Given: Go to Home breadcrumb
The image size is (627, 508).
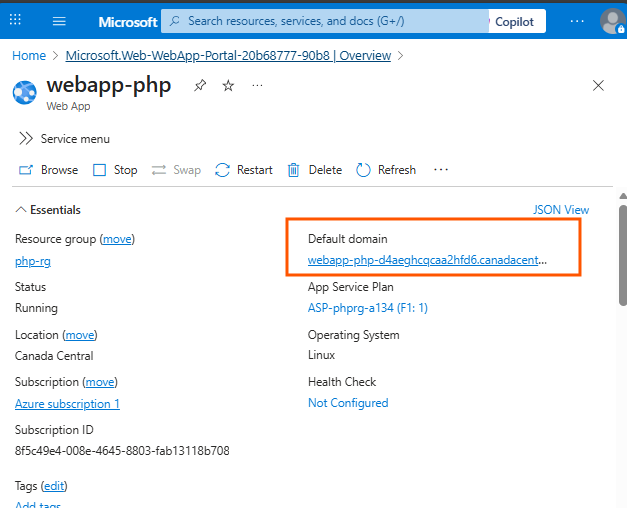Looking at the screenshot, I should pos(29,56).
